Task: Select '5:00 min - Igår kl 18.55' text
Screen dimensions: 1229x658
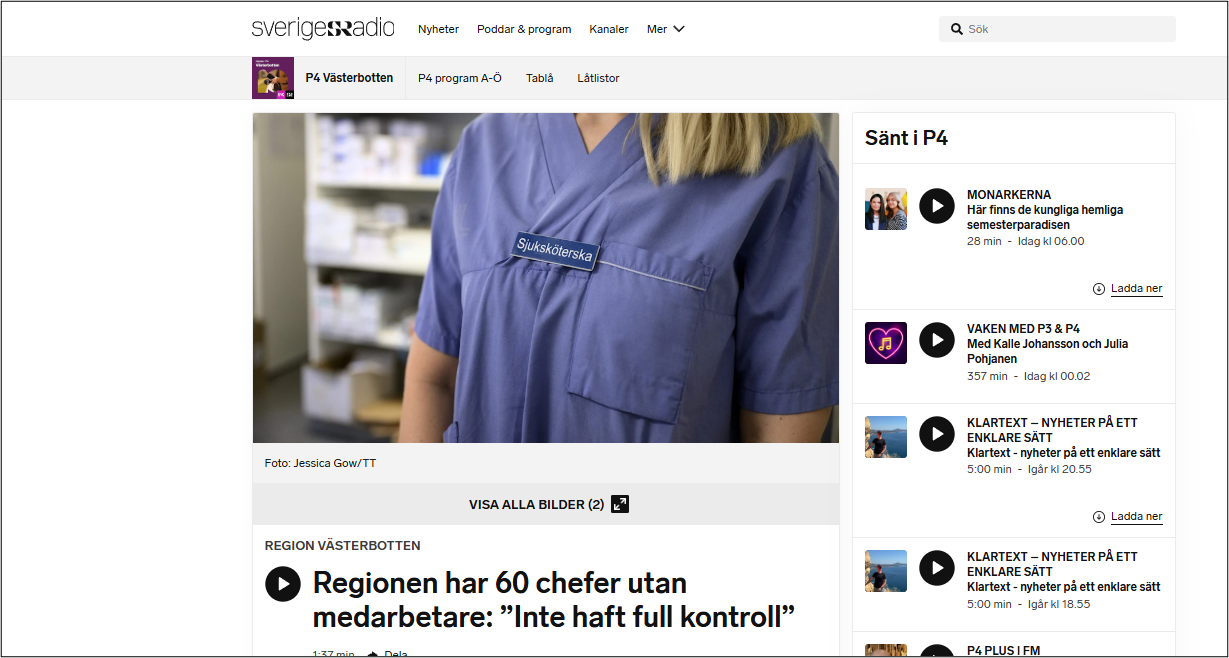Action: click(x=1029, y=604)
